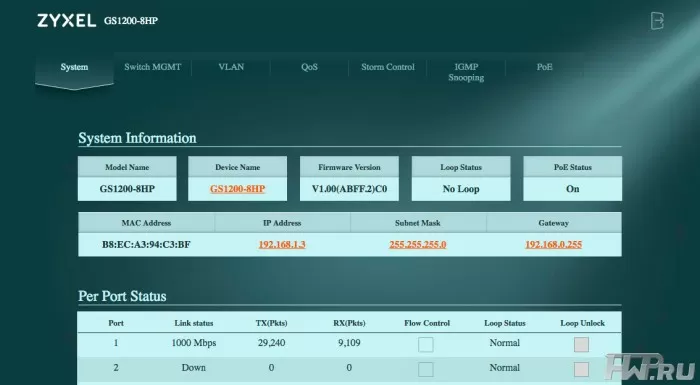Image resolution: width=700 pixels, height=385 pixels.
Task: Open the IGMP Snooping tab
Action: coord(466,72)
